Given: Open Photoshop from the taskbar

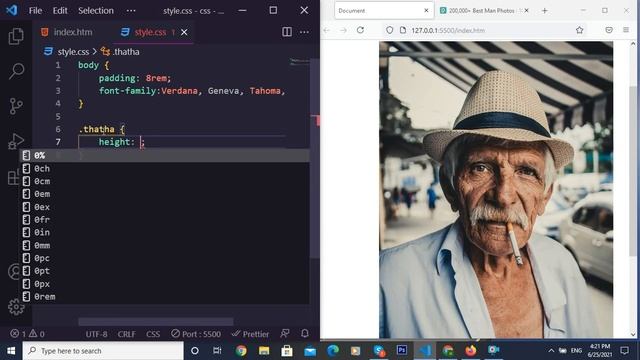Looking at the screenshot, I should 402,351.
